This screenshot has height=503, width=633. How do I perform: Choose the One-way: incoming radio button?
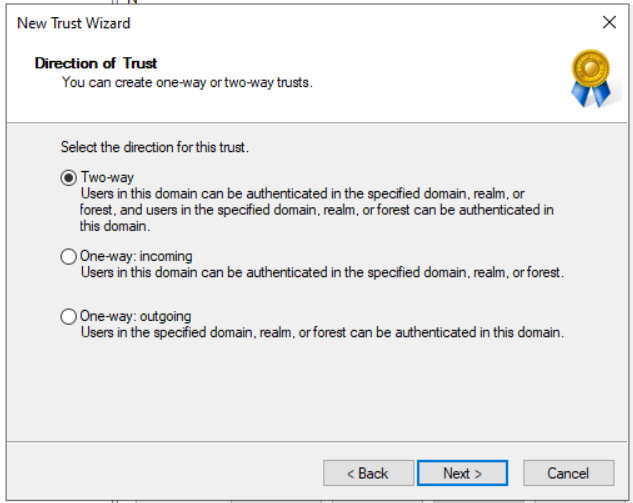pos(69,257)
